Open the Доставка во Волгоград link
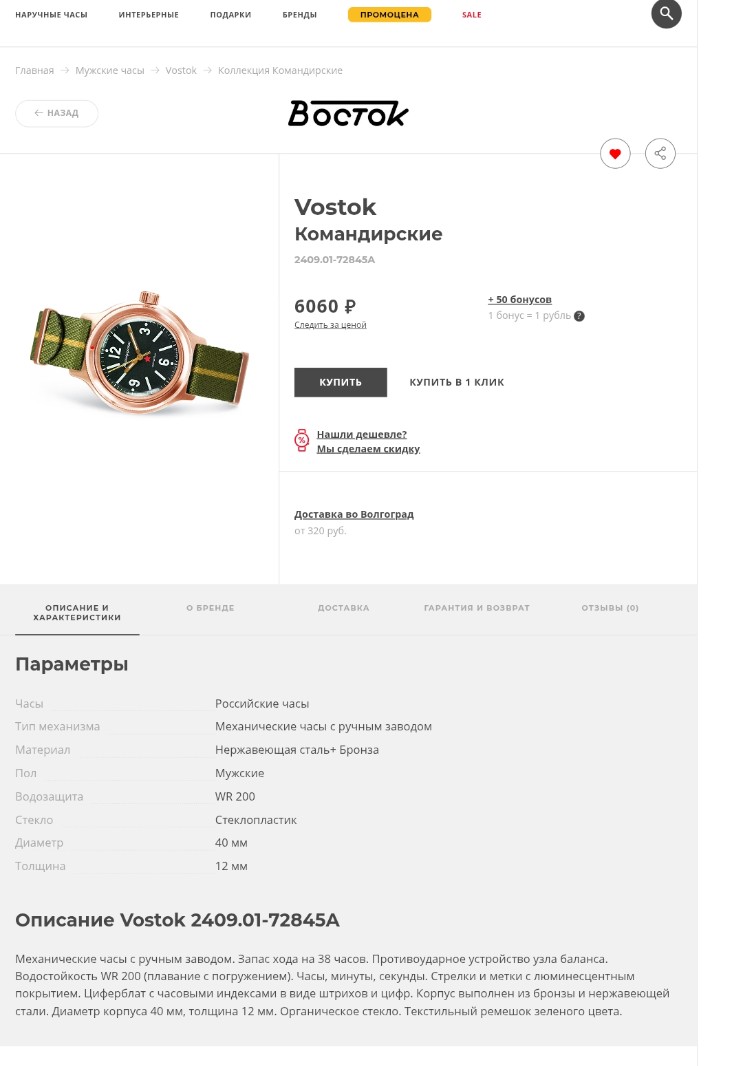The height and width of the screenshot is (1066, 743). coord(354,515)
